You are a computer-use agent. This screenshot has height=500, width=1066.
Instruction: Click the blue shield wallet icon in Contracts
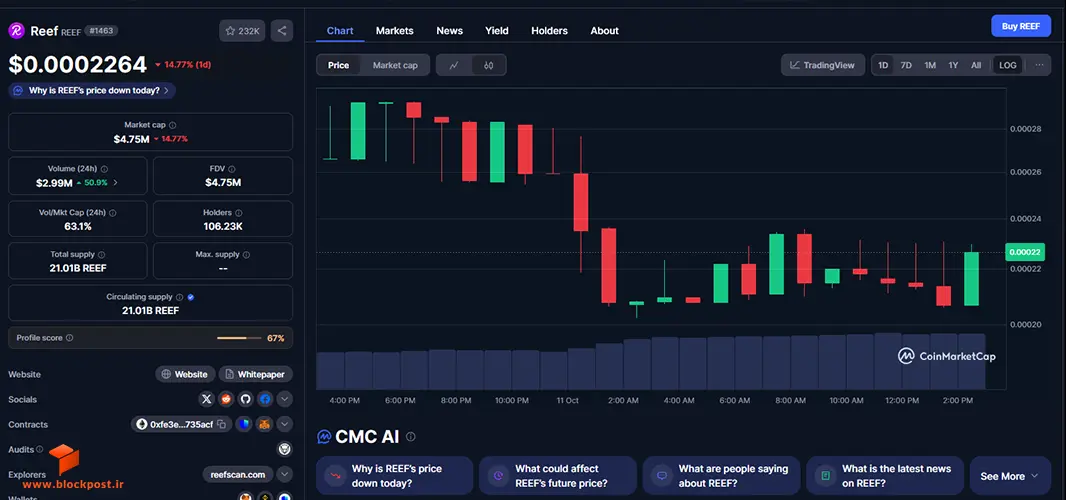point(243,424)
